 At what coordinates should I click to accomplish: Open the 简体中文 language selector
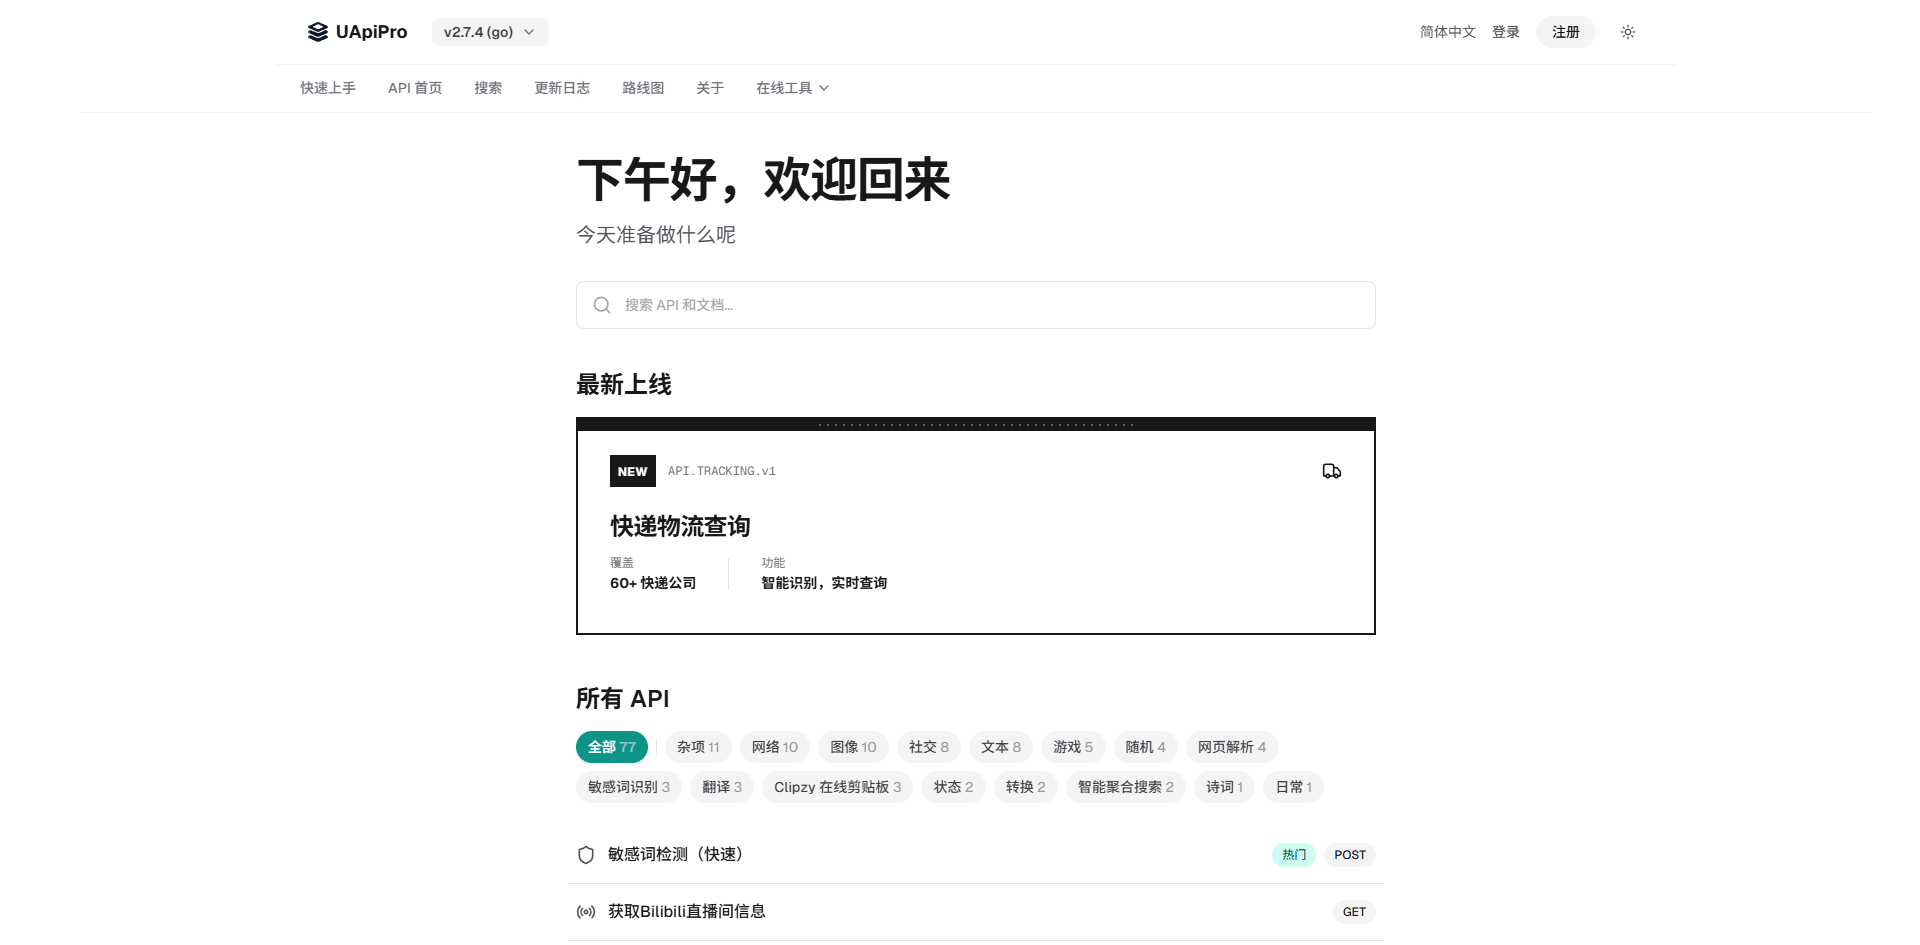pos(1447,32)
